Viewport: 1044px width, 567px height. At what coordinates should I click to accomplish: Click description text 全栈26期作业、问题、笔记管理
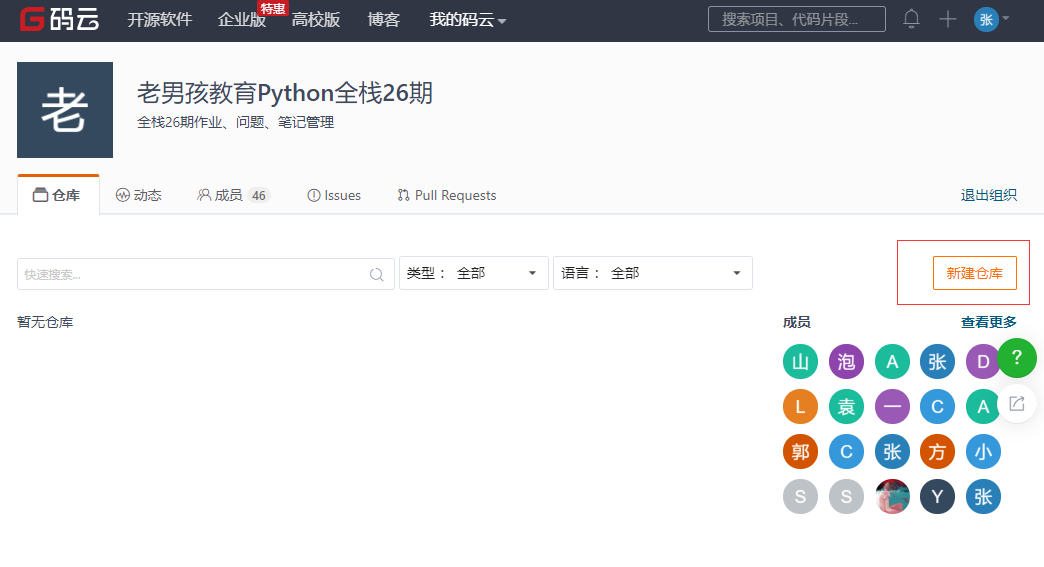tap(236, 122)
